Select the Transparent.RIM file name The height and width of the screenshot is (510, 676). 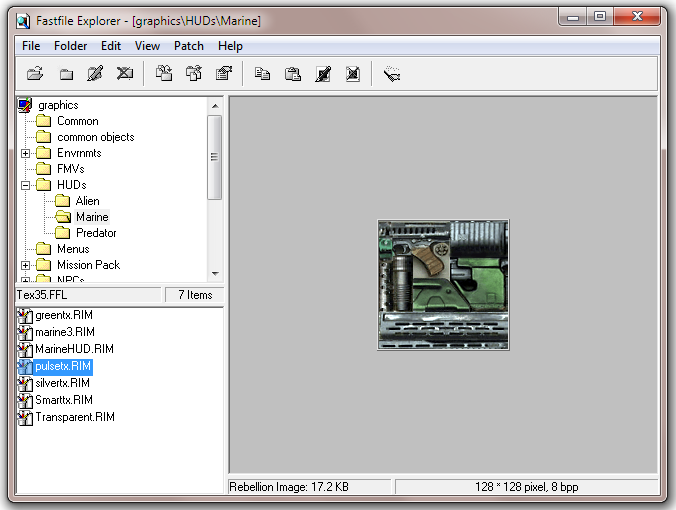pos(75,417)
